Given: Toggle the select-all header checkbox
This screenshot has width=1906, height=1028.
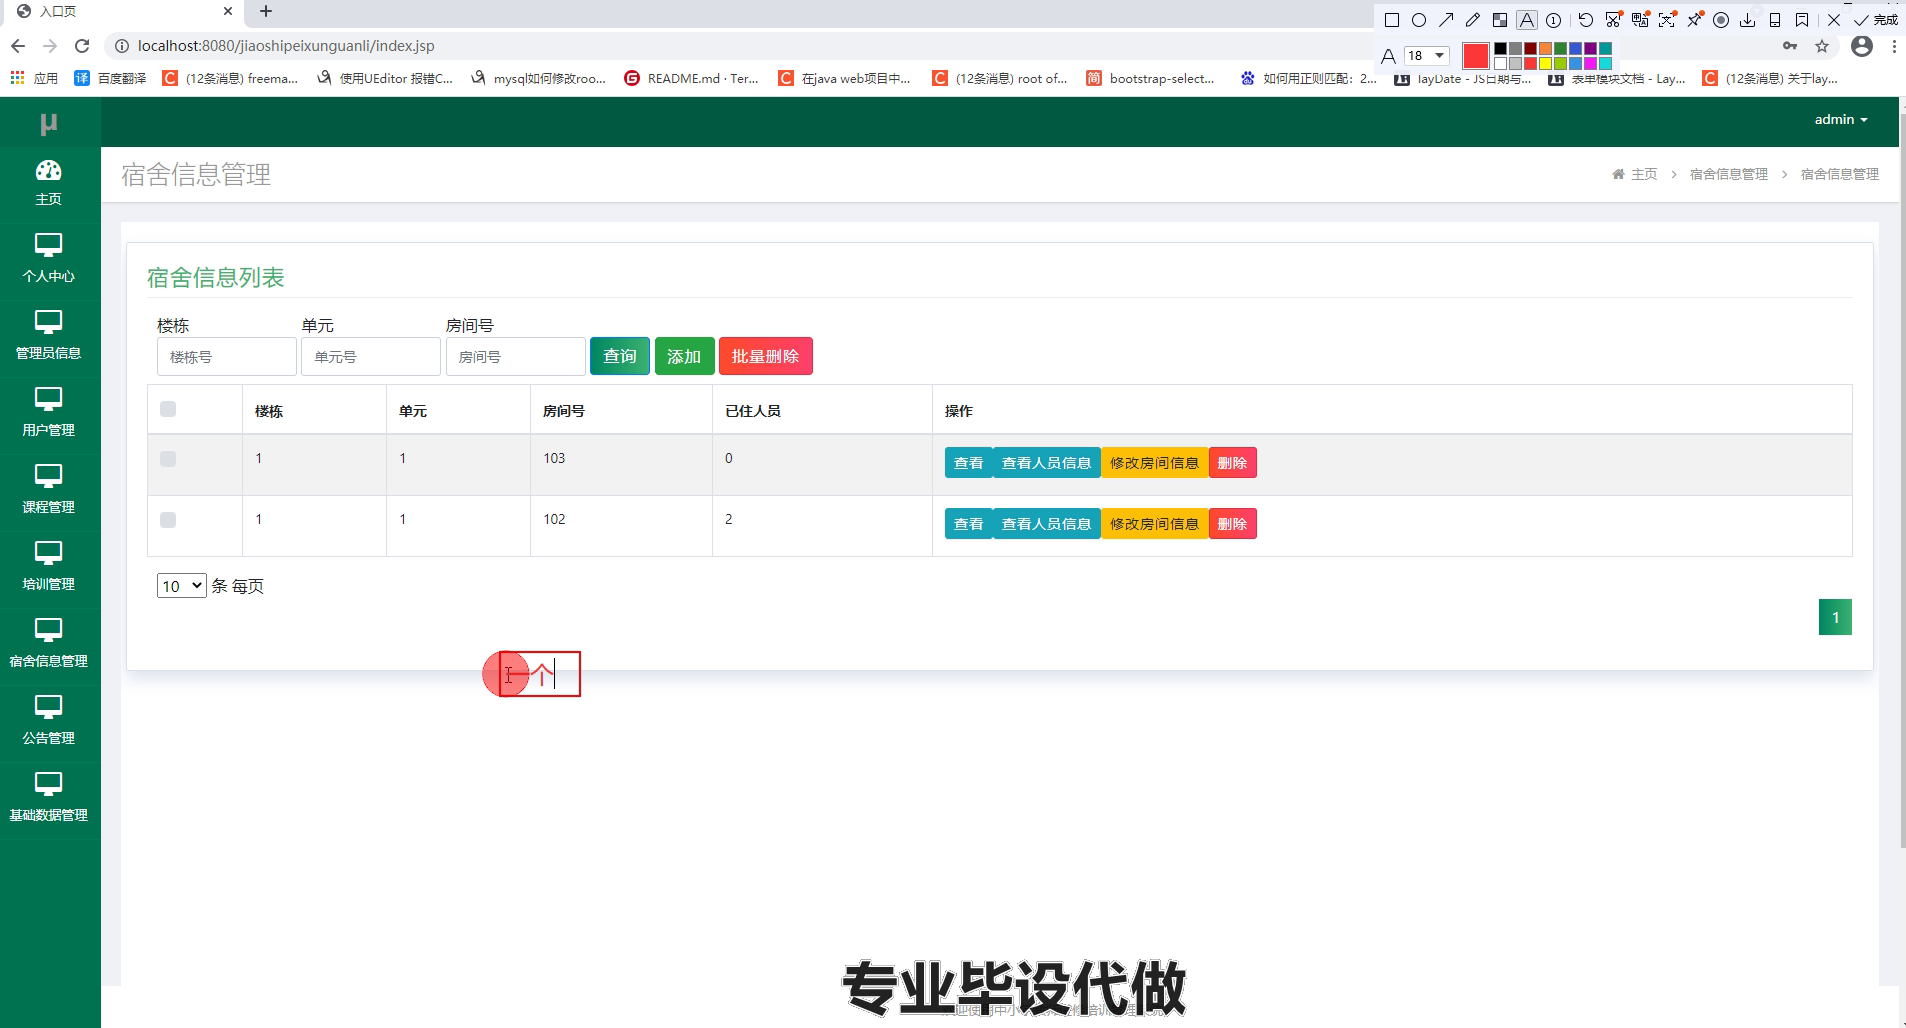Looking at the screenshot, I should [x=168, y=409].
